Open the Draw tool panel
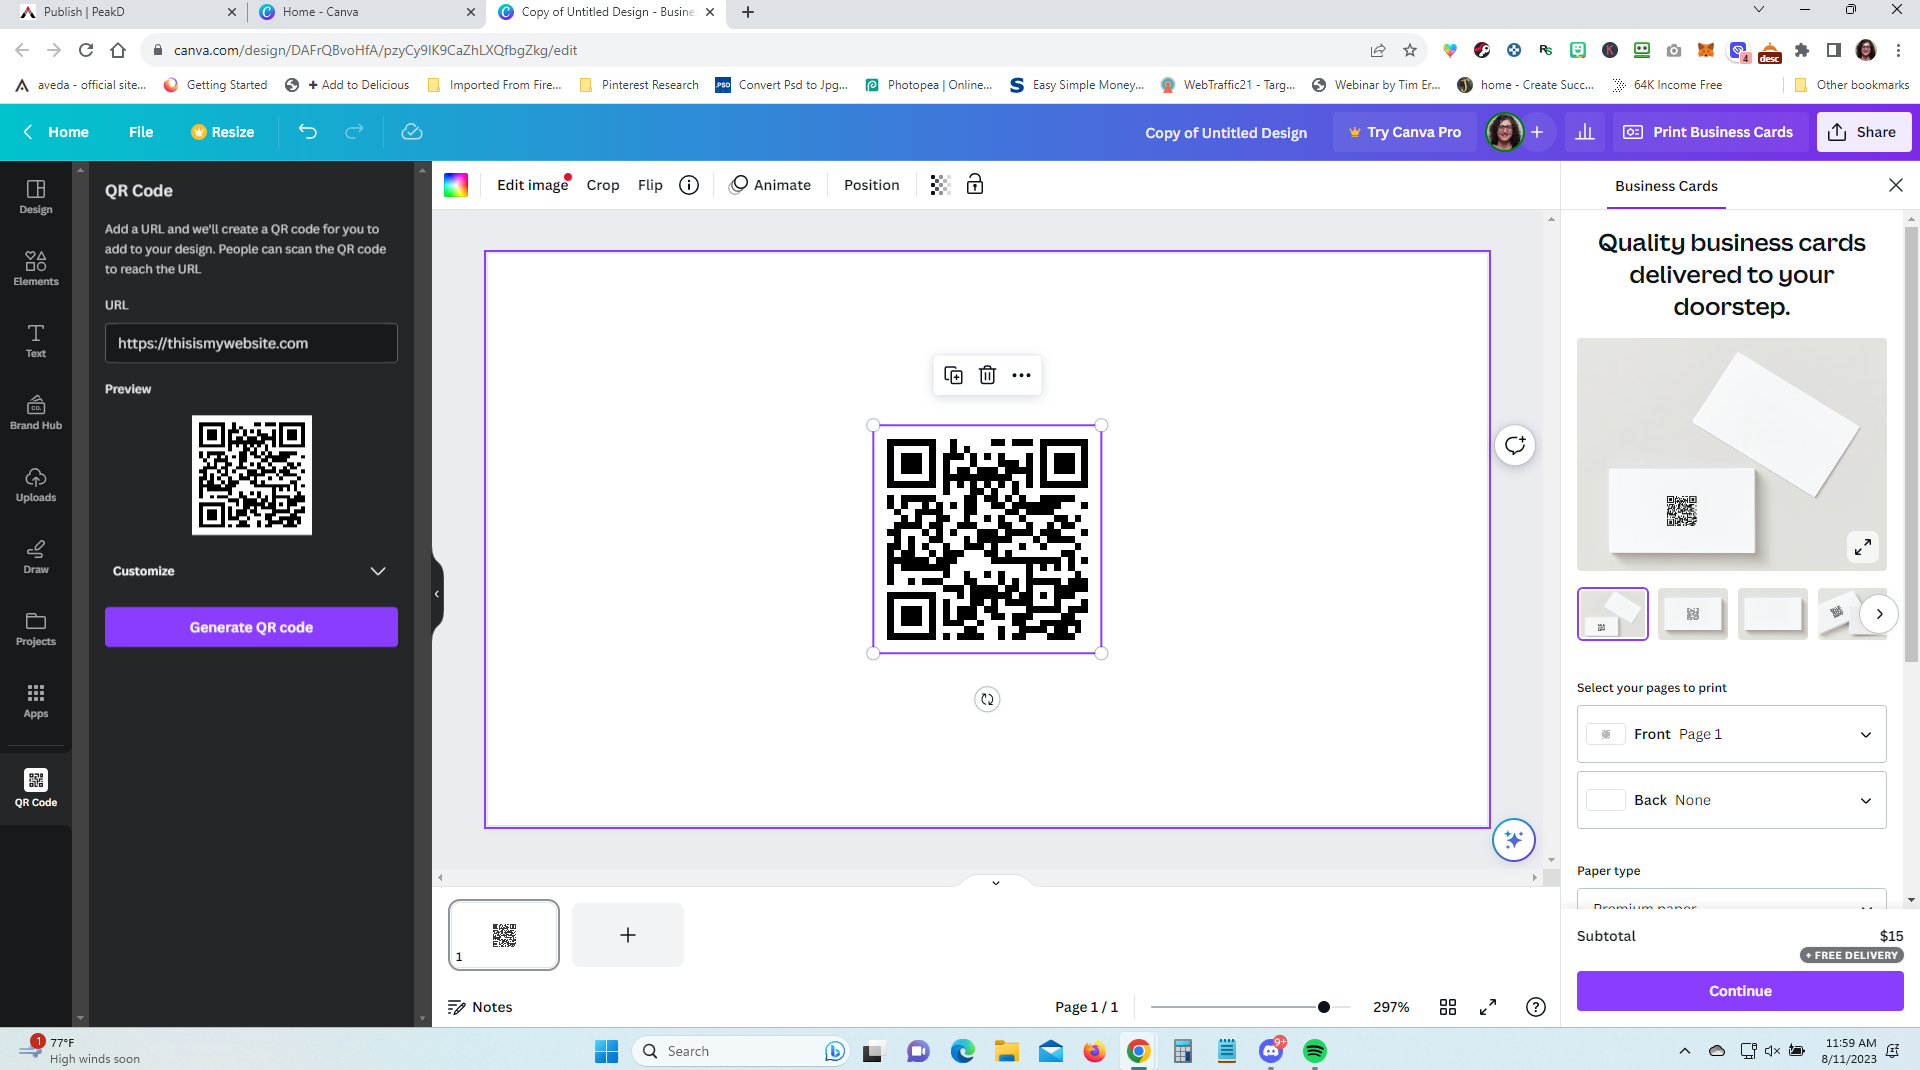 (x=36, y=557)
